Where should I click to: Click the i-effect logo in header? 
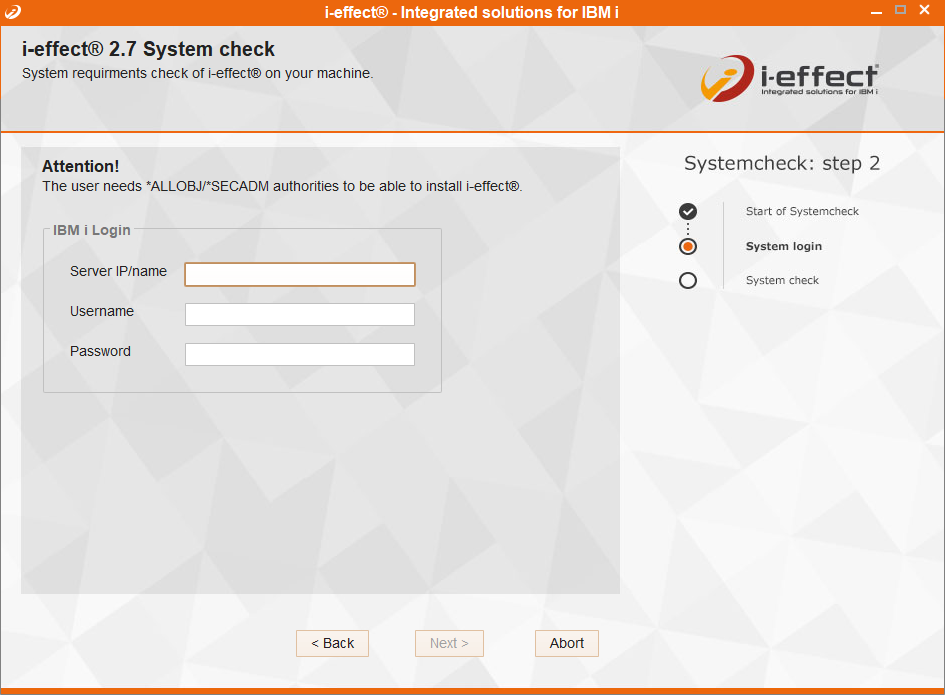789,78
